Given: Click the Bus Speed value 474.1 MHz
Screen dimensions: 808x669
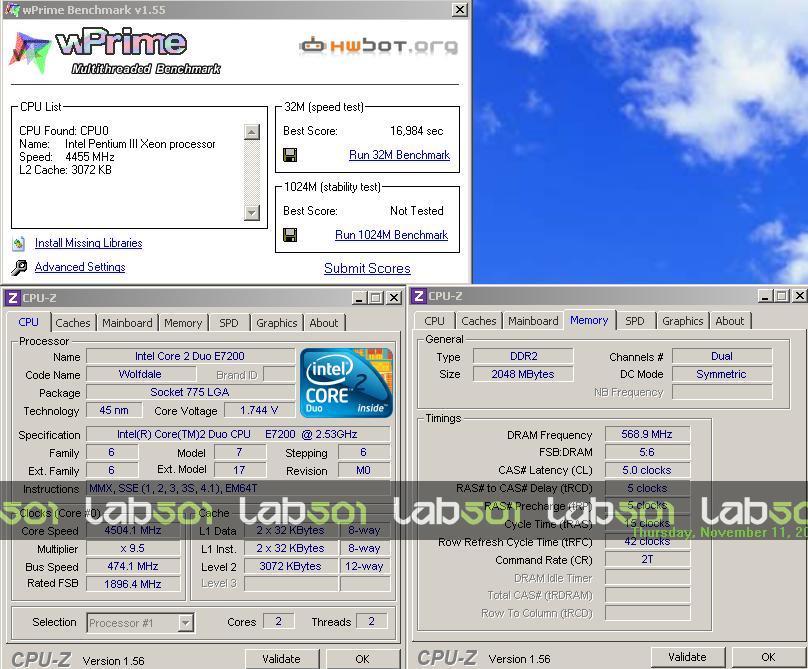Looking at the screenshot, I should click(x=133, y=566).
